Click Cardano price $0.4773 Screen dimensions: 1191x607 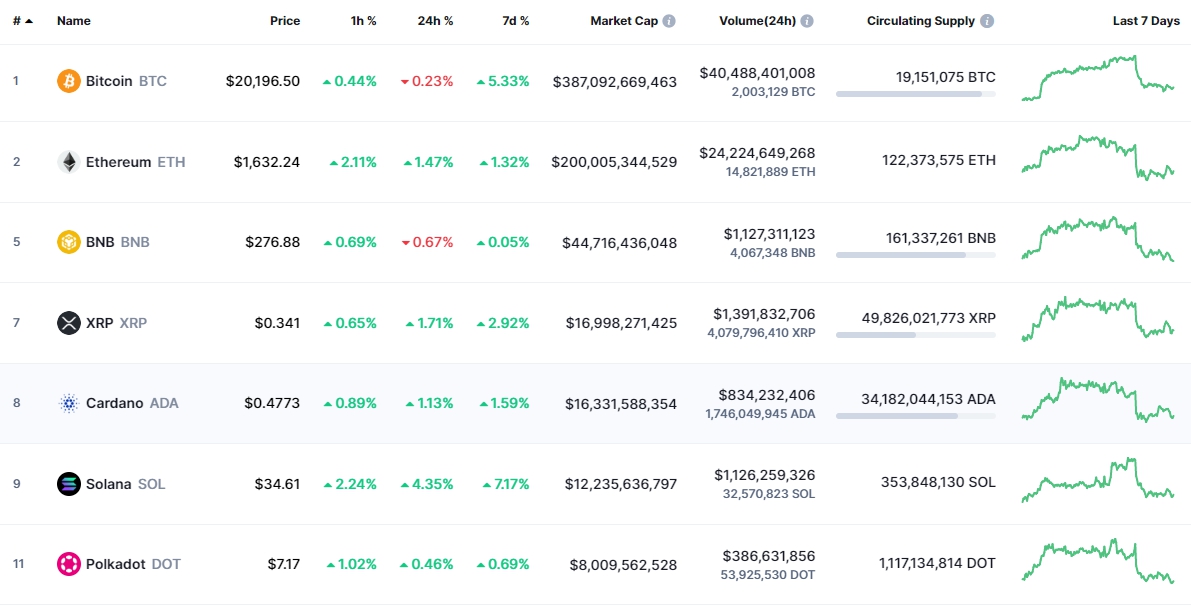coord(272,403)
